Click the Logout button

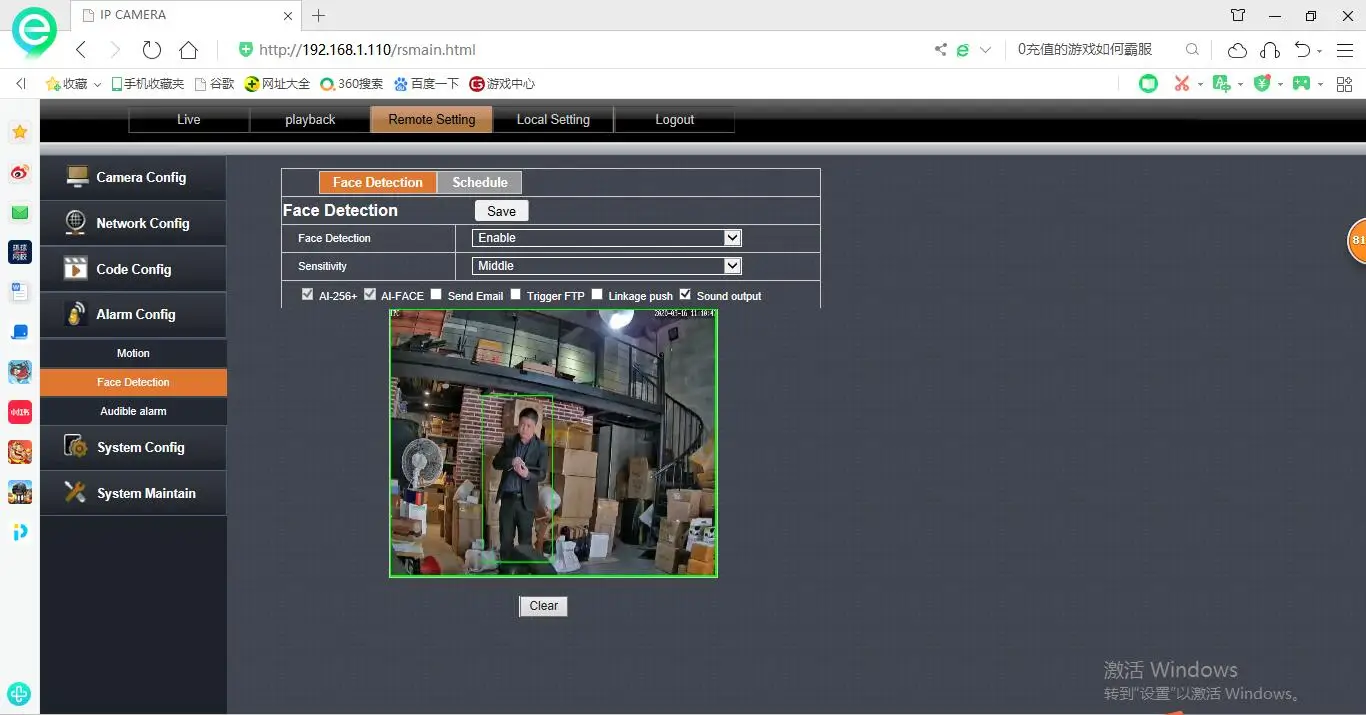tap(675, 119)
